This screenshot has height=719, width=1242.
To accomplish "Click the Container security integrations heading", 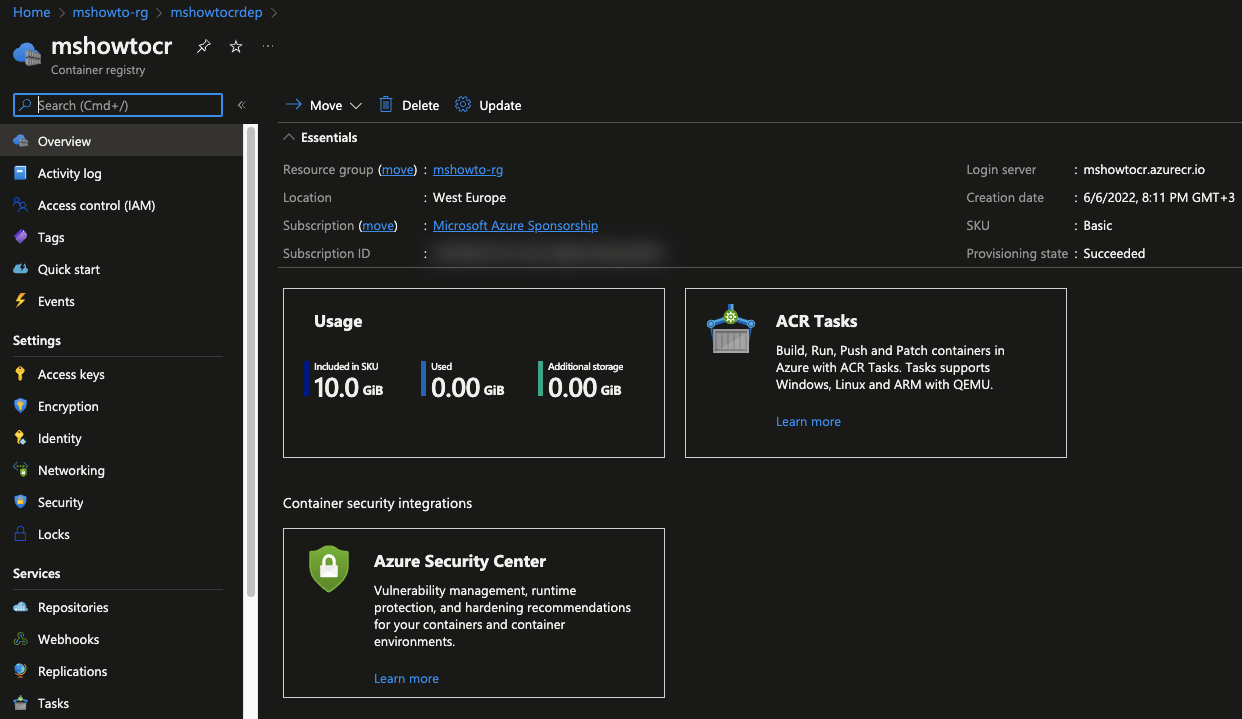I will pyautogui.click(x=377, y=503).
